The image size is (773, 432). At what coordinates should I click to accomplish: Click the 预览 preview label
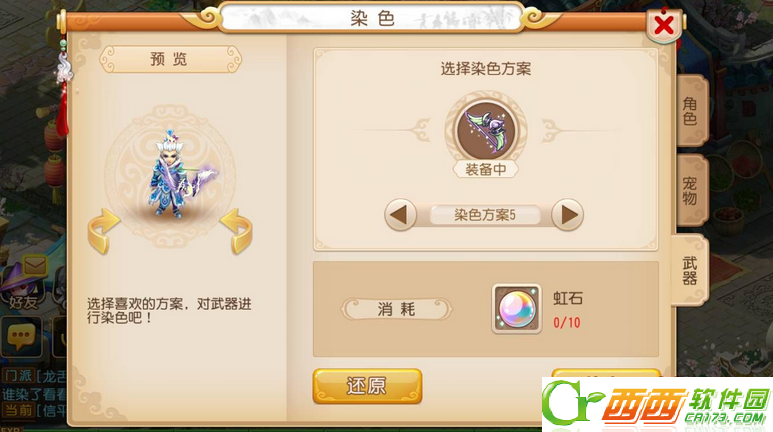pyautogui.click(x=170, y=59)
